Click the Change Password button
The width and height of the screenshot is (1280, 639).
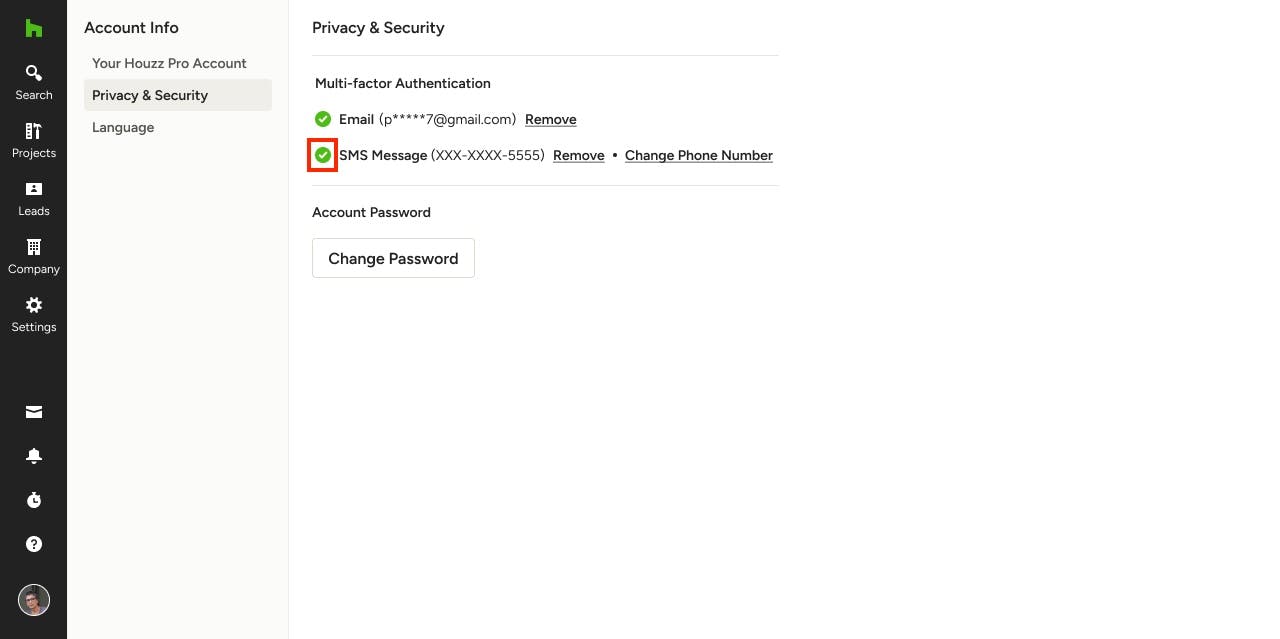[x=393, y=258]
